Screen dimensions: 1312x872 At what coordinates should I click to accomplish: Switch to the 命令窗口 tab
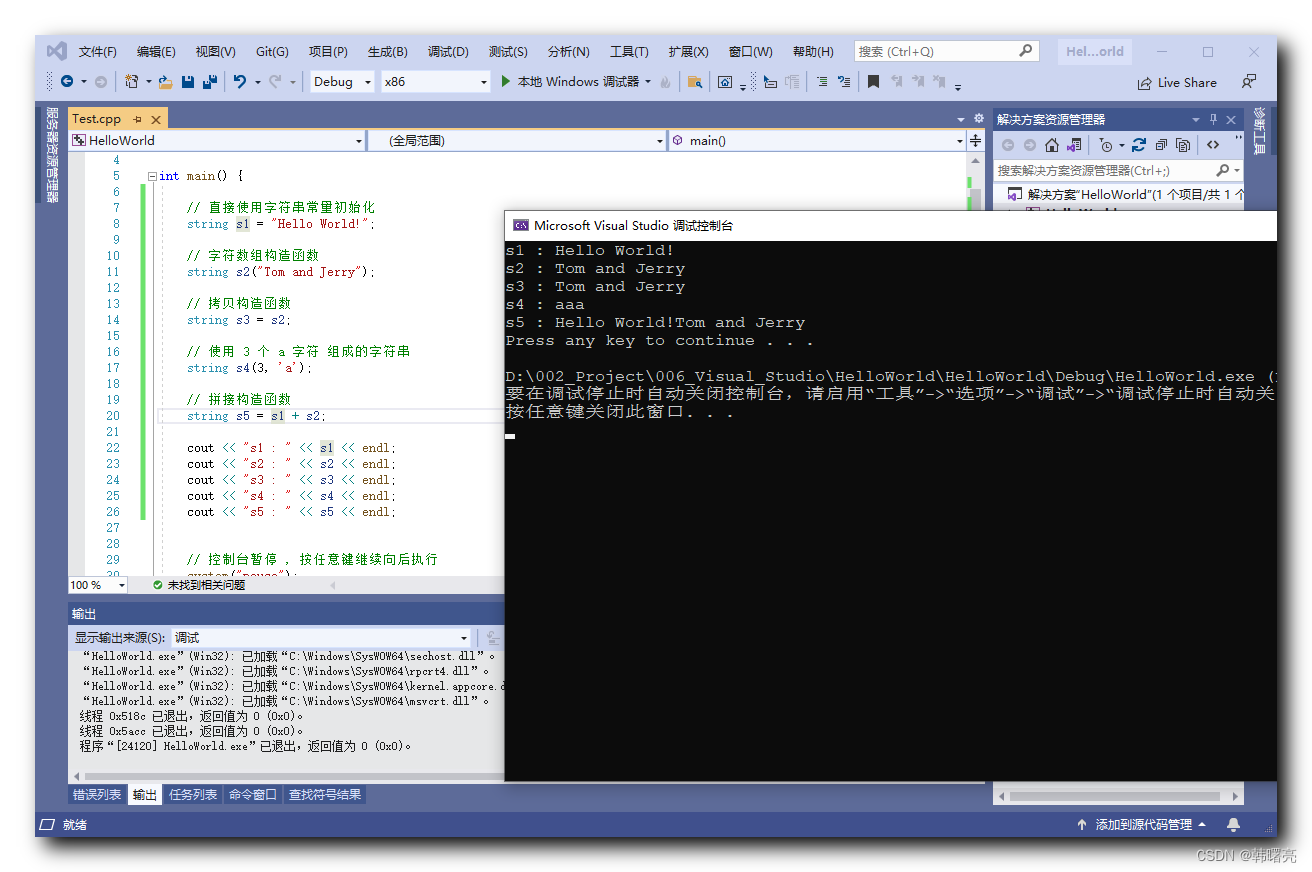253,794
